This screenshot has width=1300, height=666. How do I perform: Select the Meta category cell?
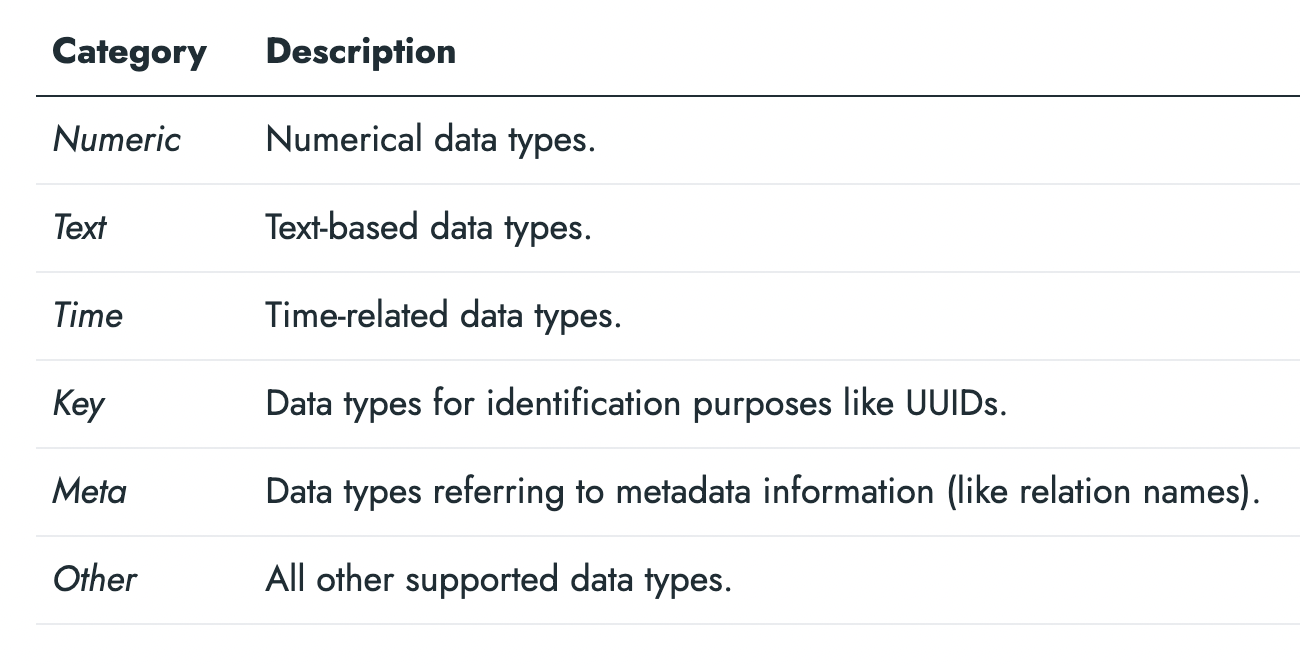pos(89,492)
